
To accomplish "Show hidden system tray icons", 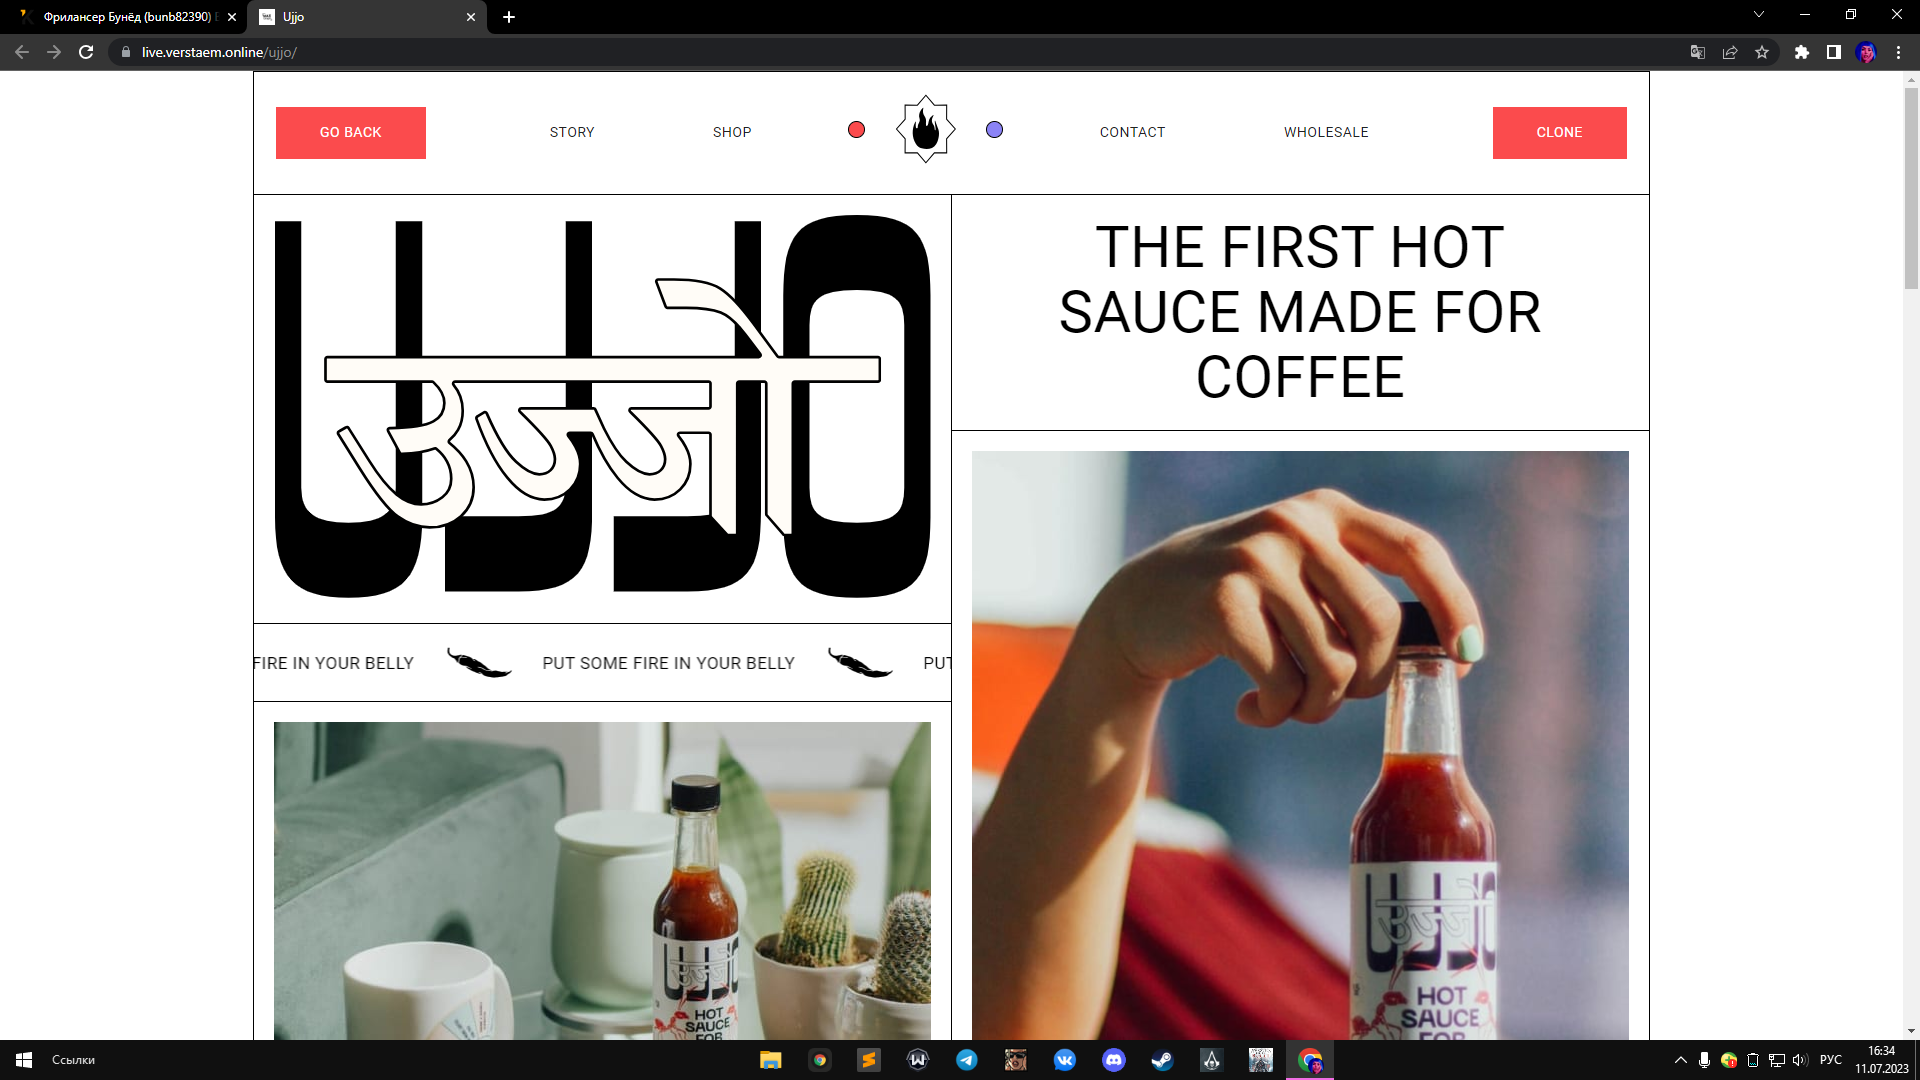I will pos(1680,1060).
